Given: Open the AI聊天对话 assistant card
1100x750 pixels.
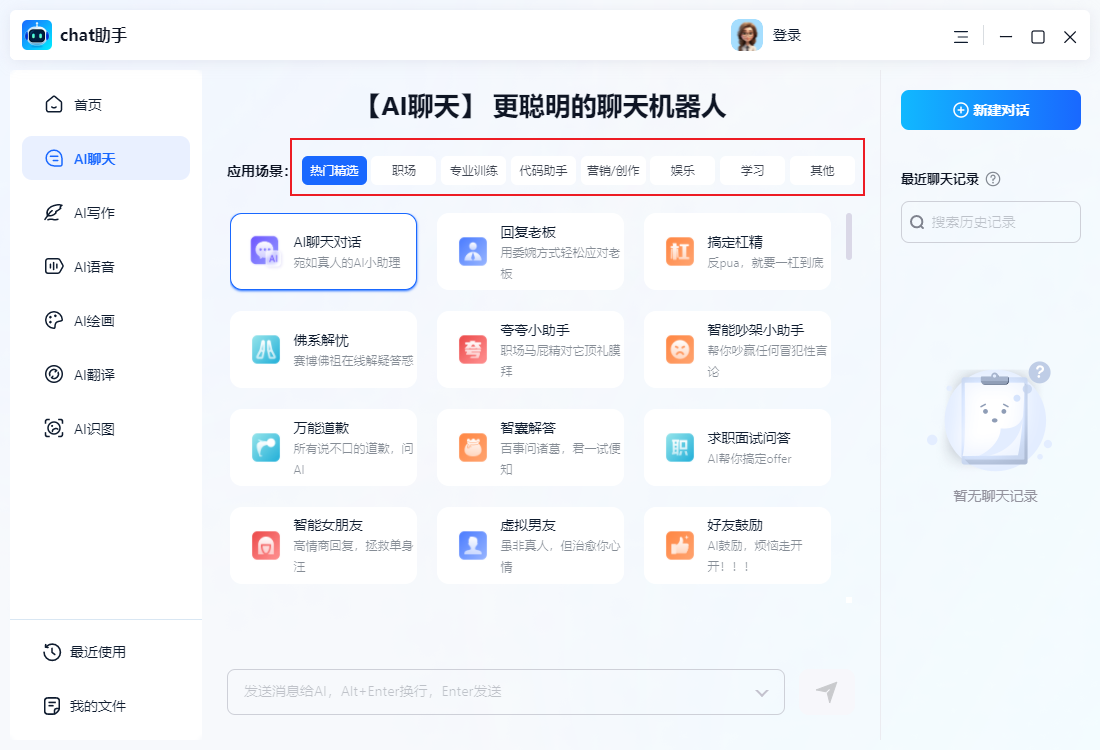Looking at the screenshot, I should 323,251.
